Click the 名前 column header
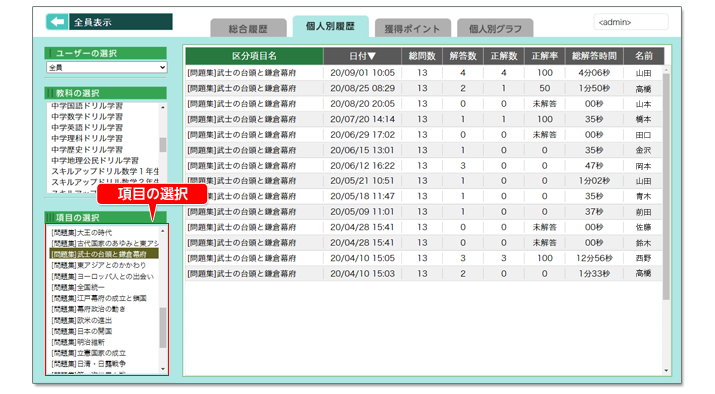 tap(643, 56)
